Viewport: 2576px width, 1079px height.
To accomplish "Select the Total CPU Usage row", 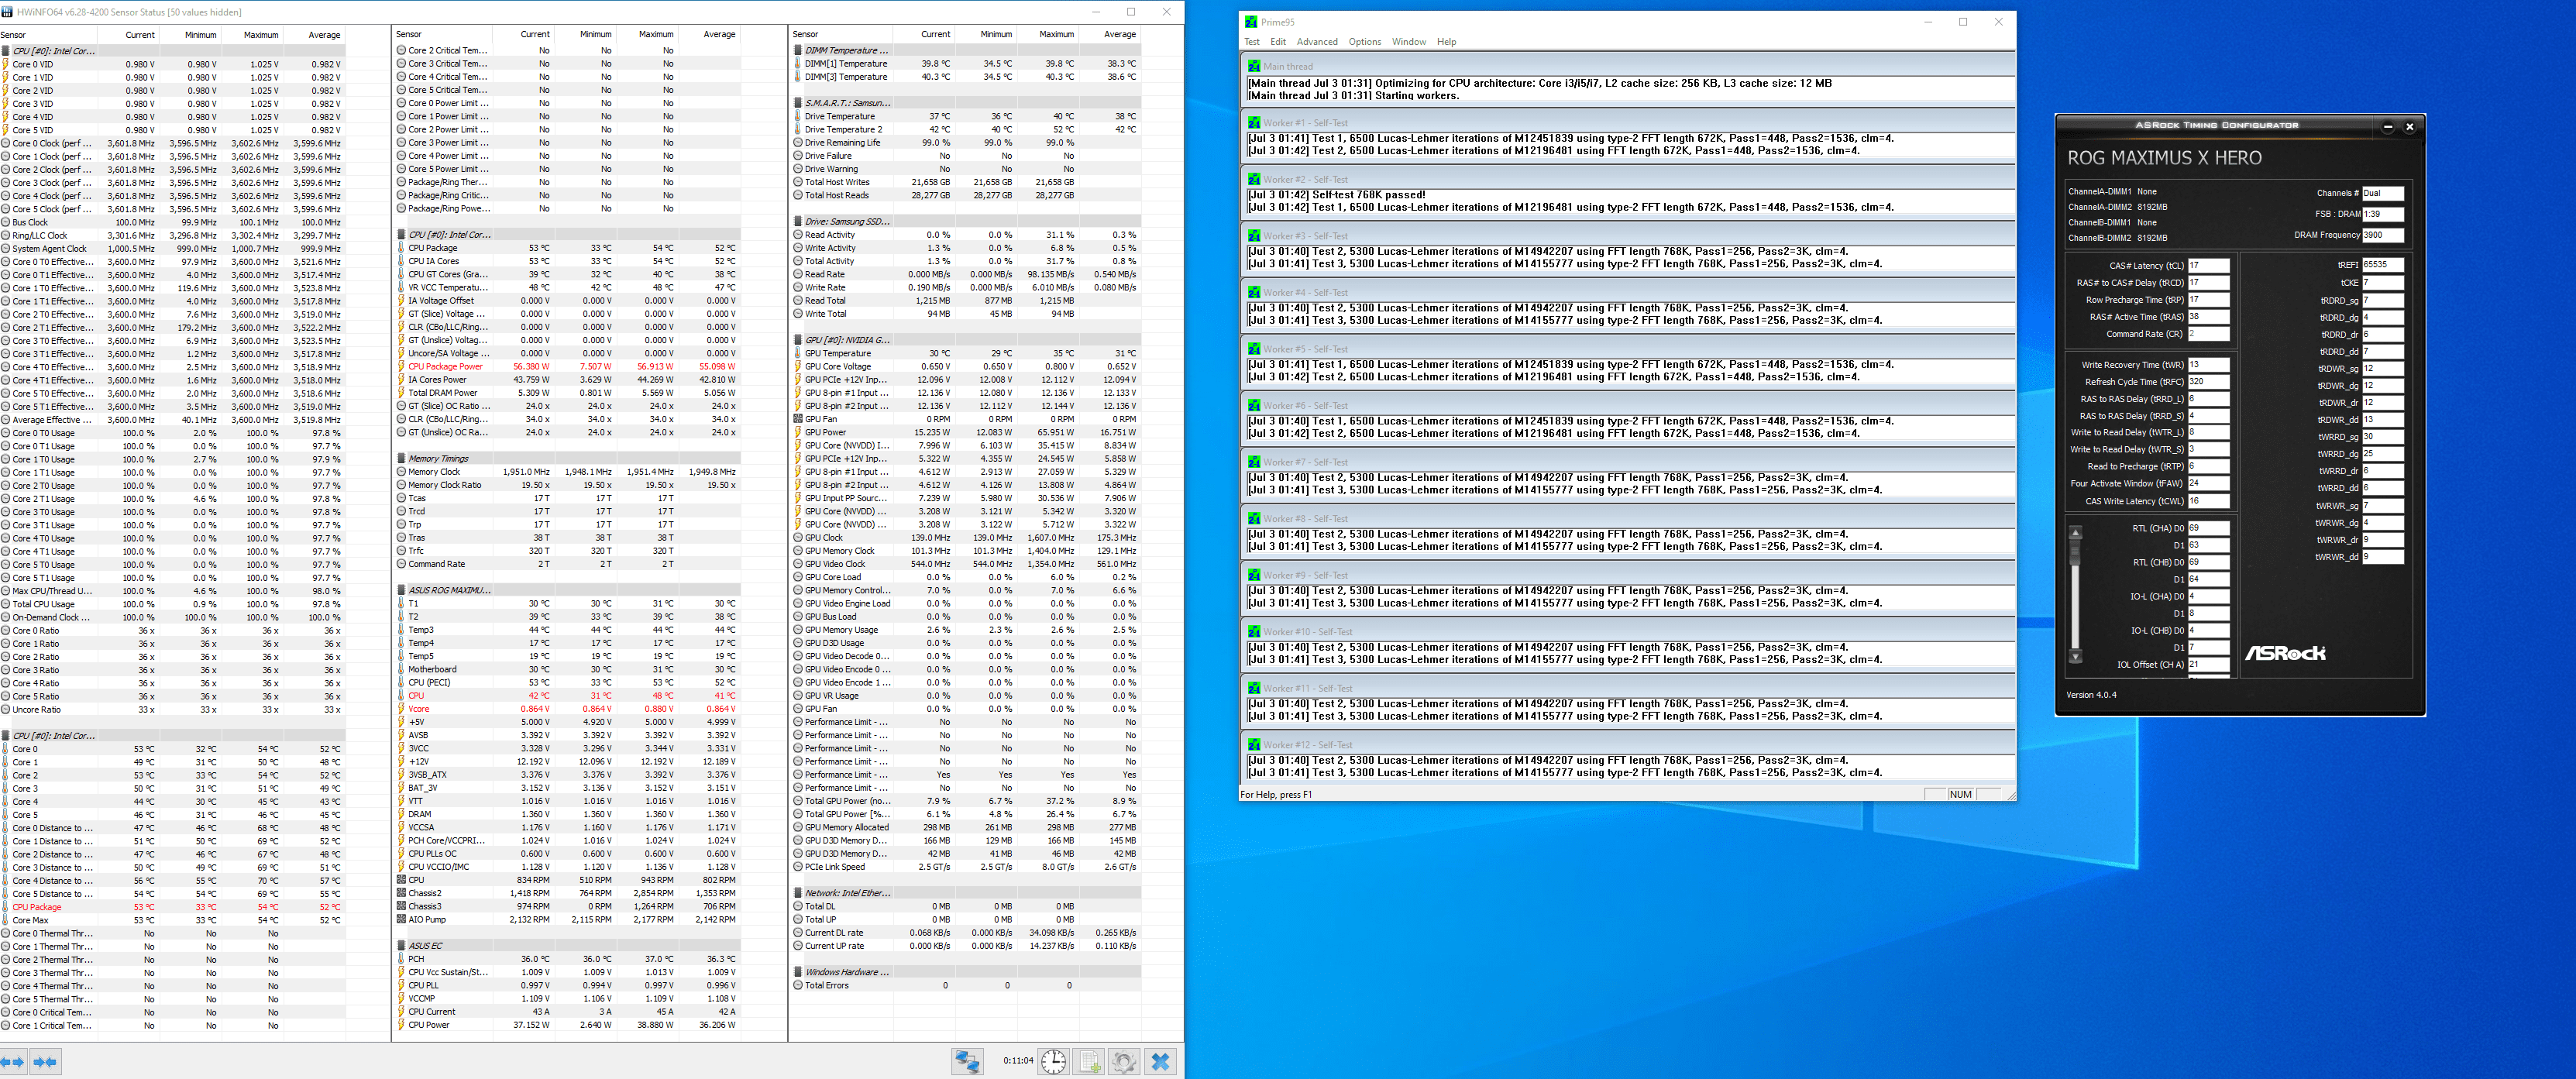I will 172,604.
